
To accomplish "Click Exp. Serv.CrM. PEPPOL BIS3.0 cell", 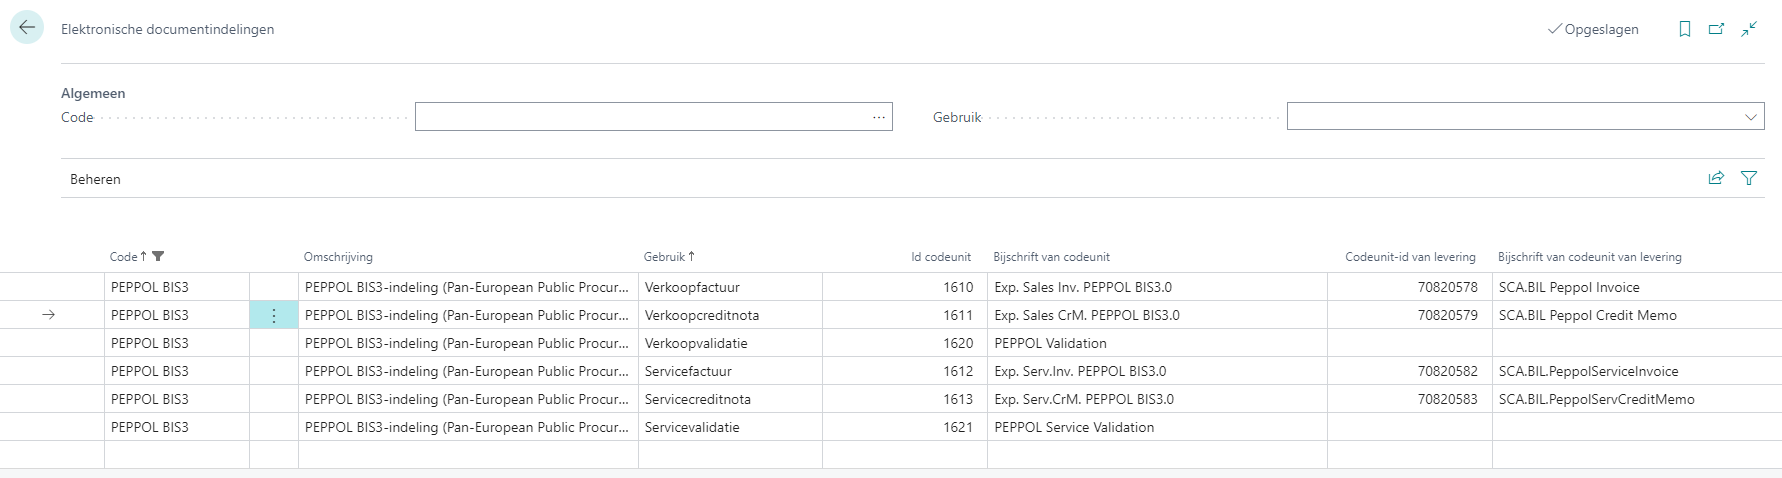I will (1157, 399).
